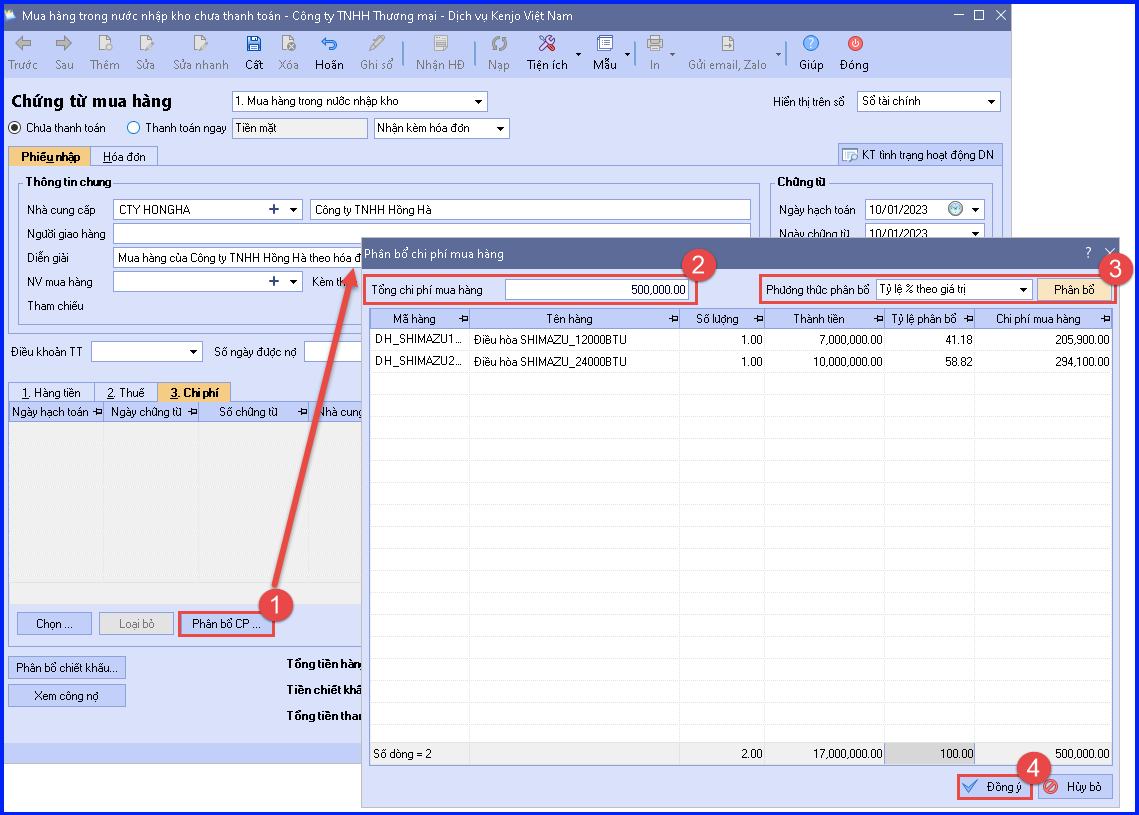Click the question mark help in Phân bổ dialog
The image size is (1139, 815).
point(1087,253)
